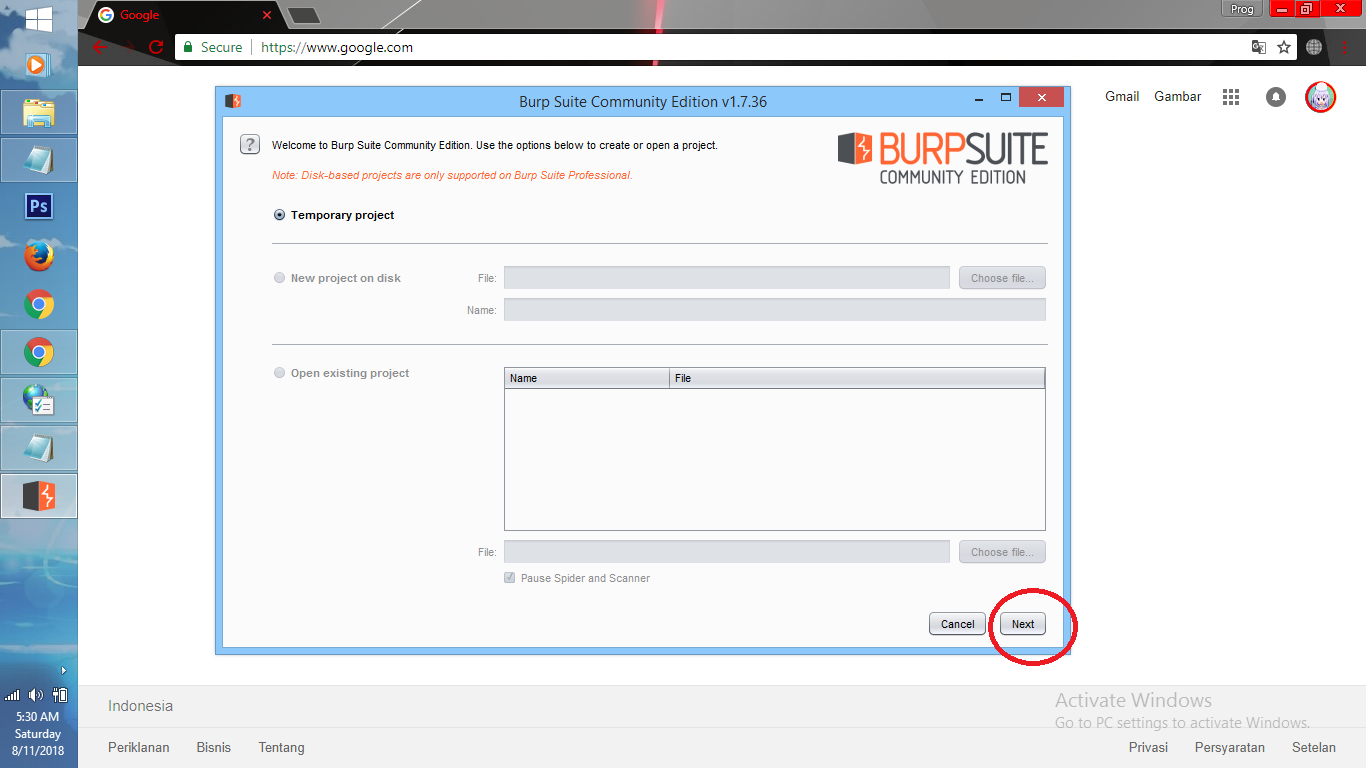Open the Chrome three-dot menu

click(1345, 46)
